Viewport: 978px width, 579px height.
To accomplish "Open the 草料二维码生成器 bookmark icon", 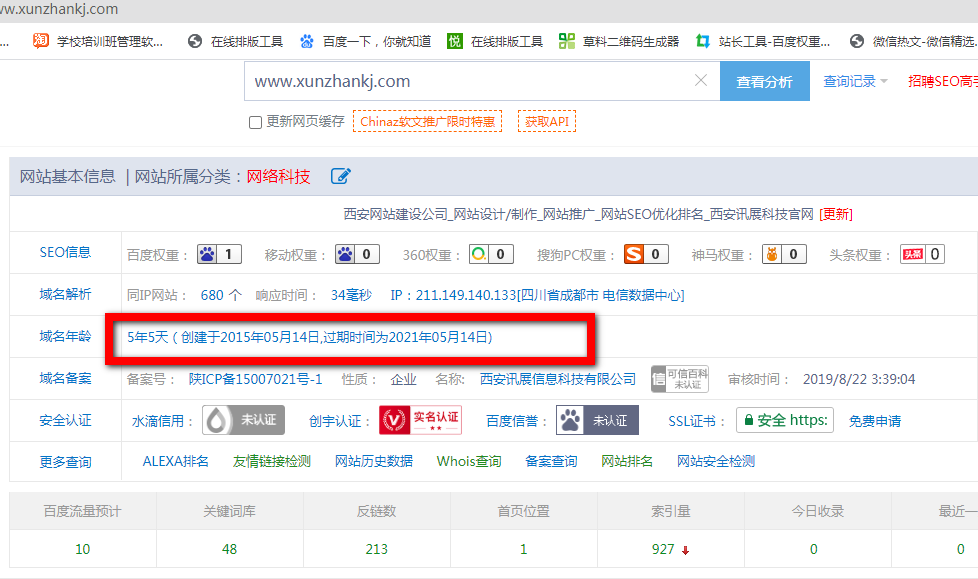I will pos(567,42).
